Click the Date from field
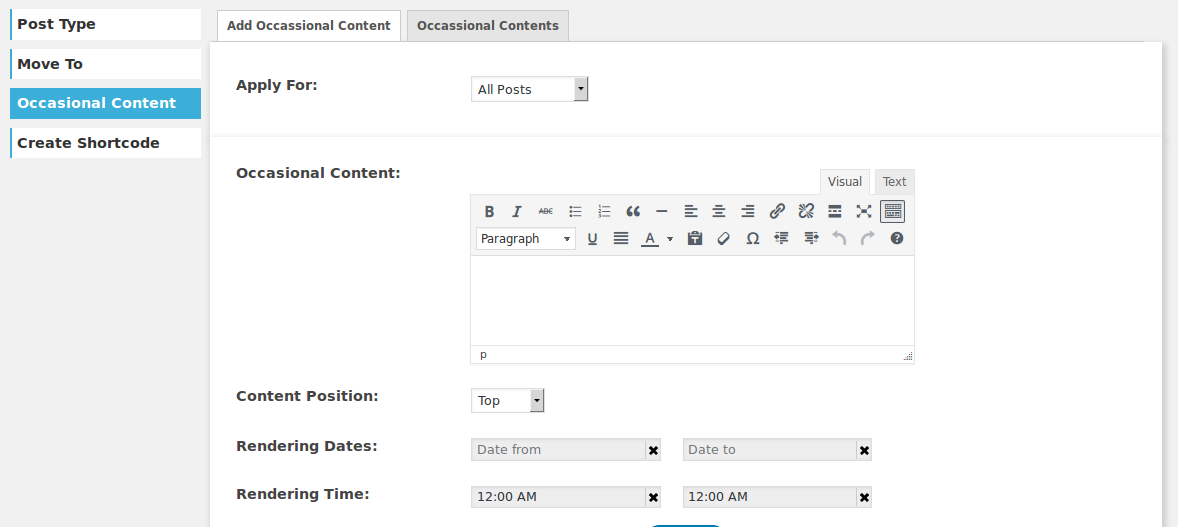The height and width of the screenshot is (527, 1178). [558, 450]
